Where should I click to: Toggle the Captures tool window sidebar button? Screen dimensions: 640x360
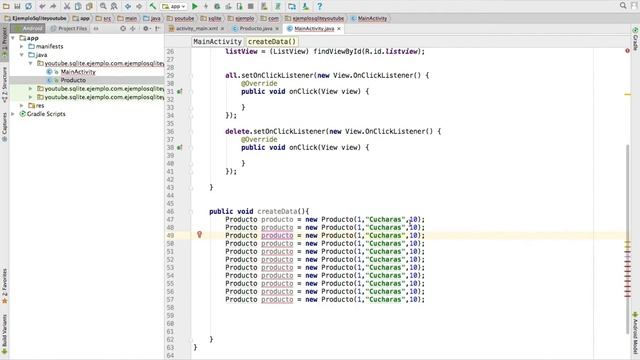[x=4, y=127]
